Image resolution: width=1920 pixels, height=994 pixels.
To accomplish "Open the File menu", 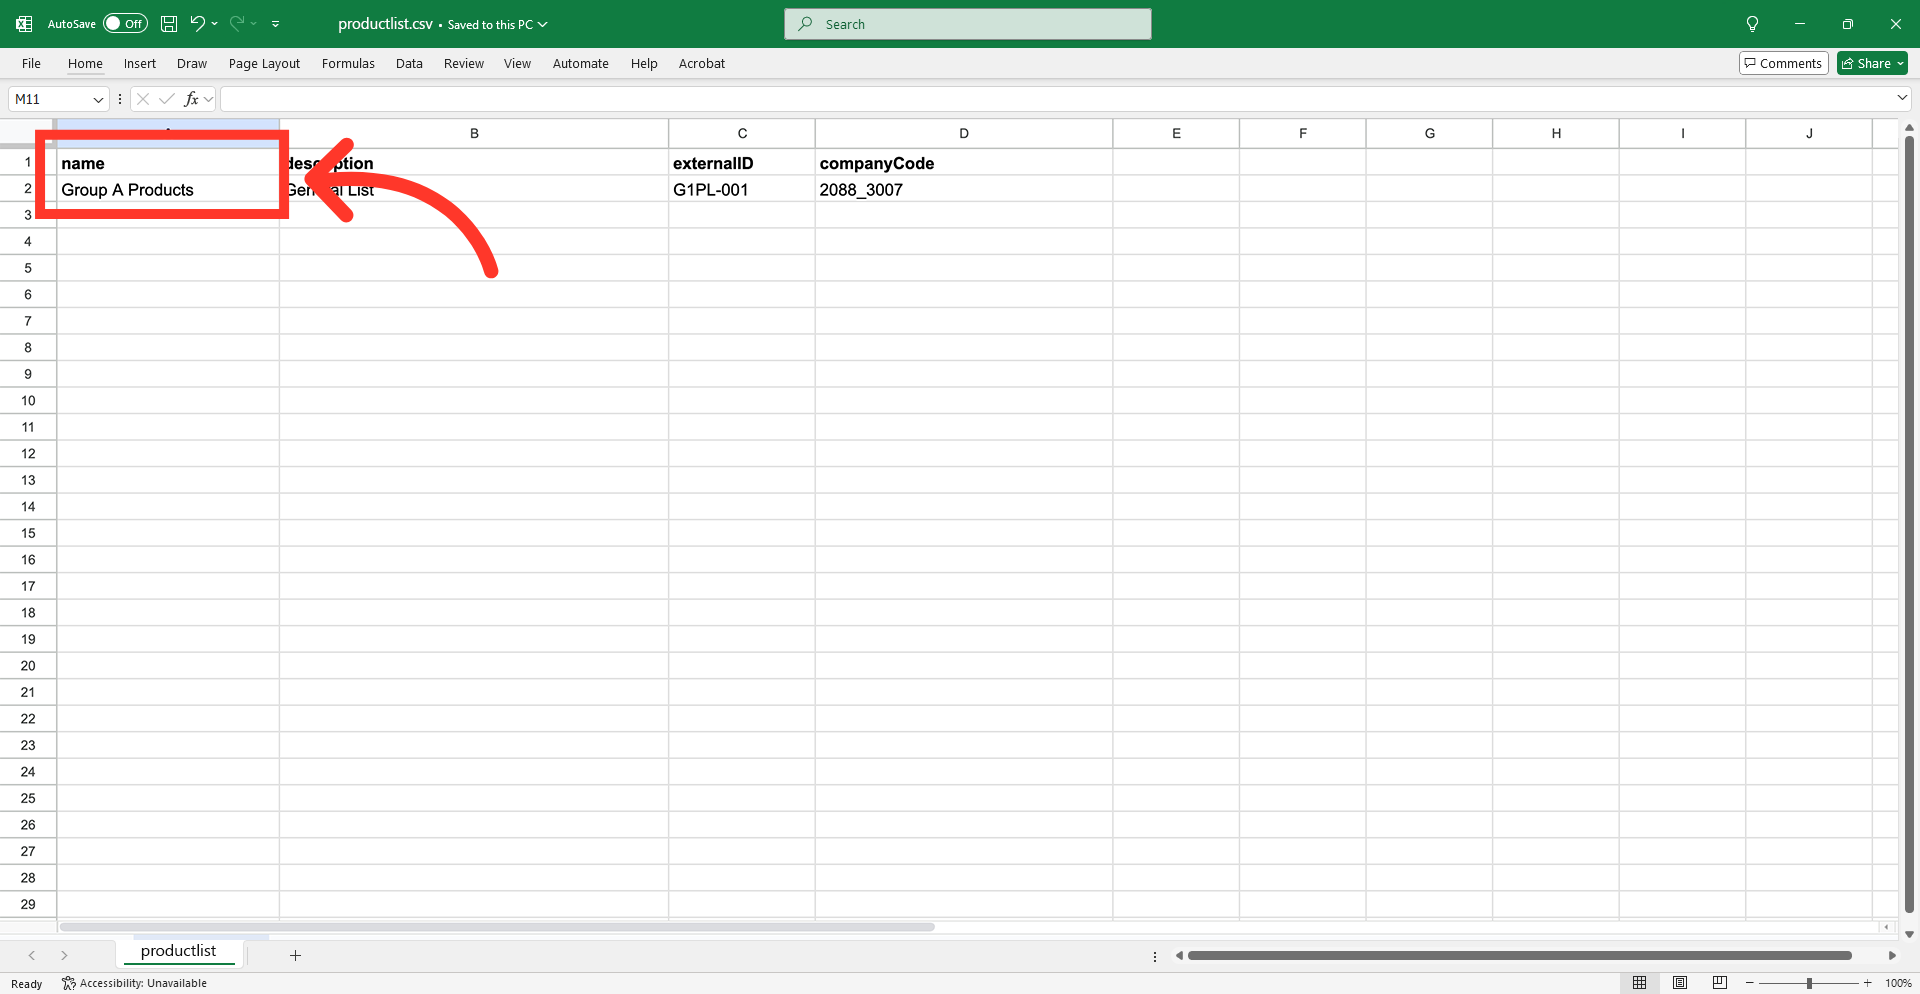I will coord(32,63).
